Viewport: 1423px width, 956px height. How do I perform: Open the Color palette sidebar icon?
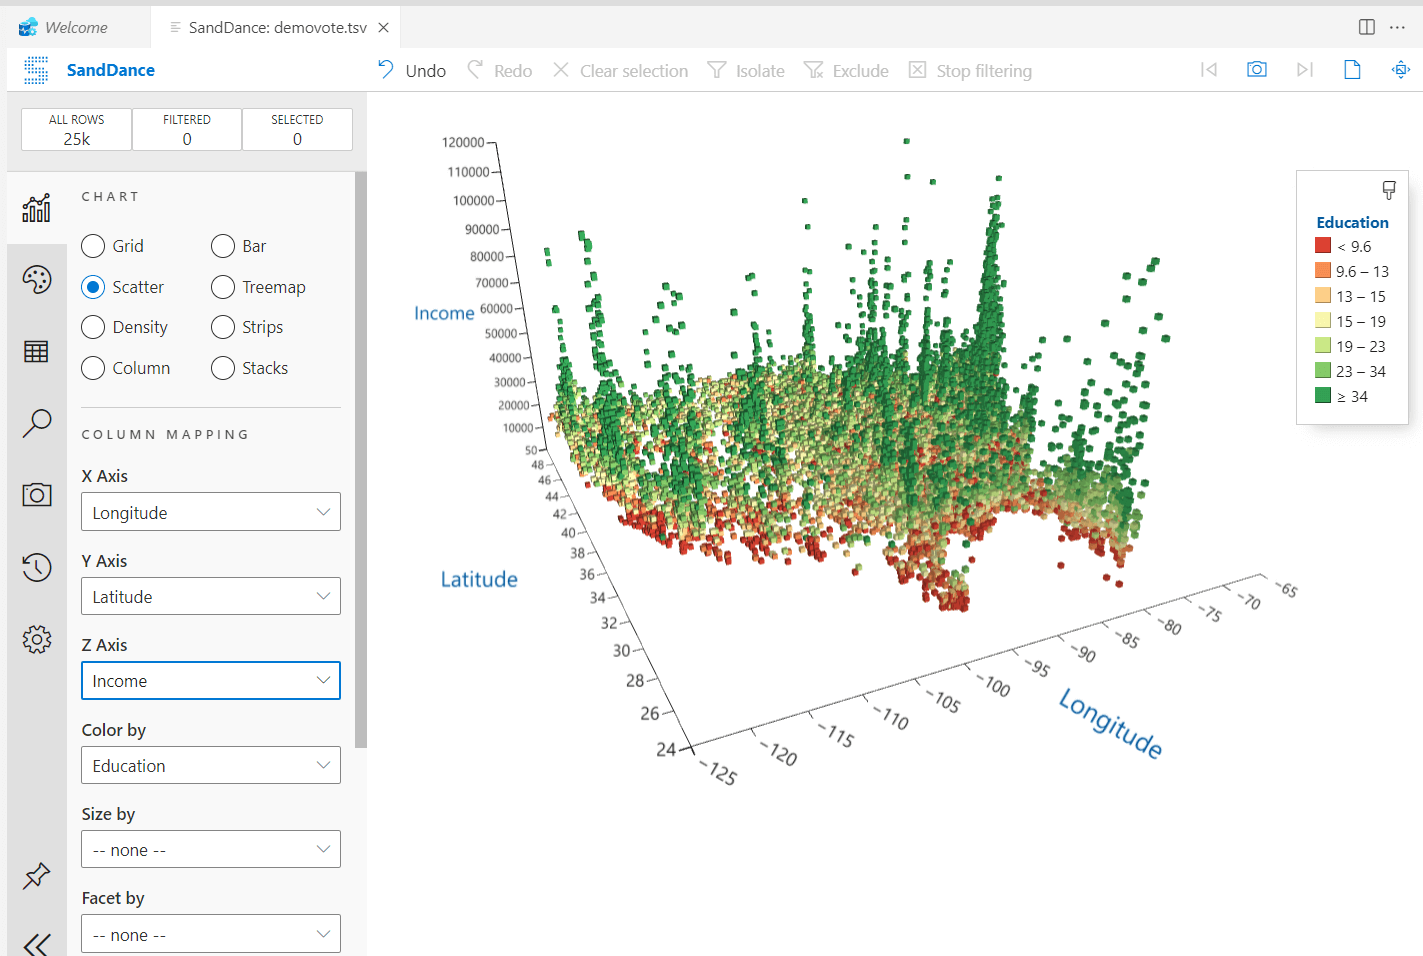(x=37, y=280)
